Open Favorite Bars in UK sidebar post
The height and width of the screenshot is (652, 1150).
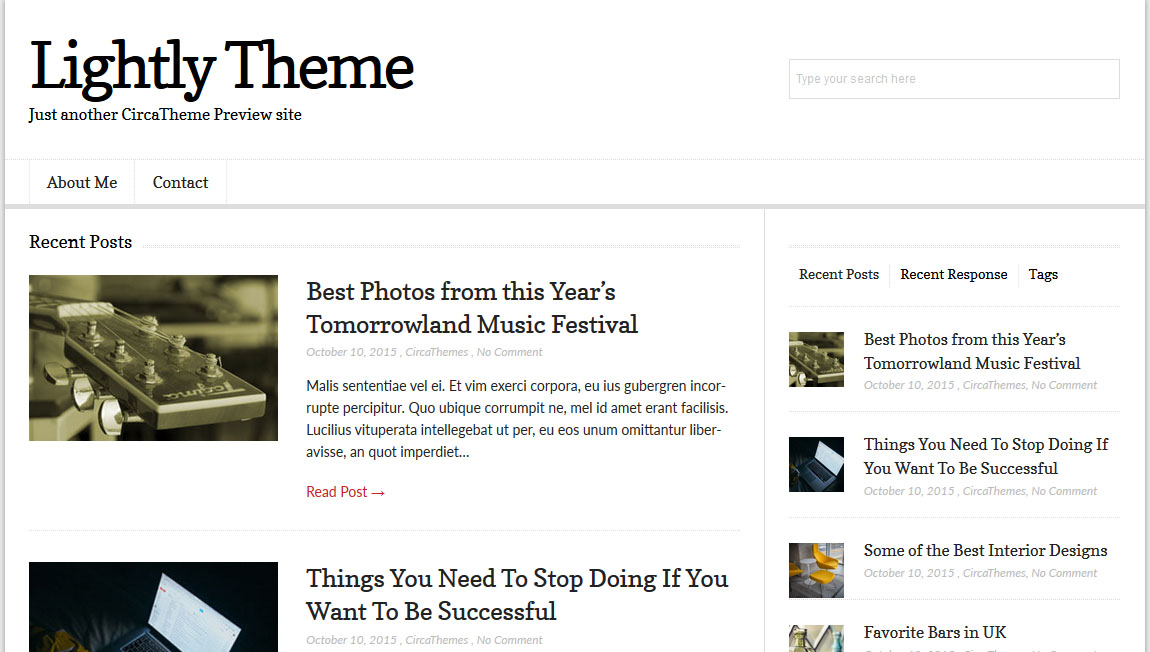click(x=934, y=632)
